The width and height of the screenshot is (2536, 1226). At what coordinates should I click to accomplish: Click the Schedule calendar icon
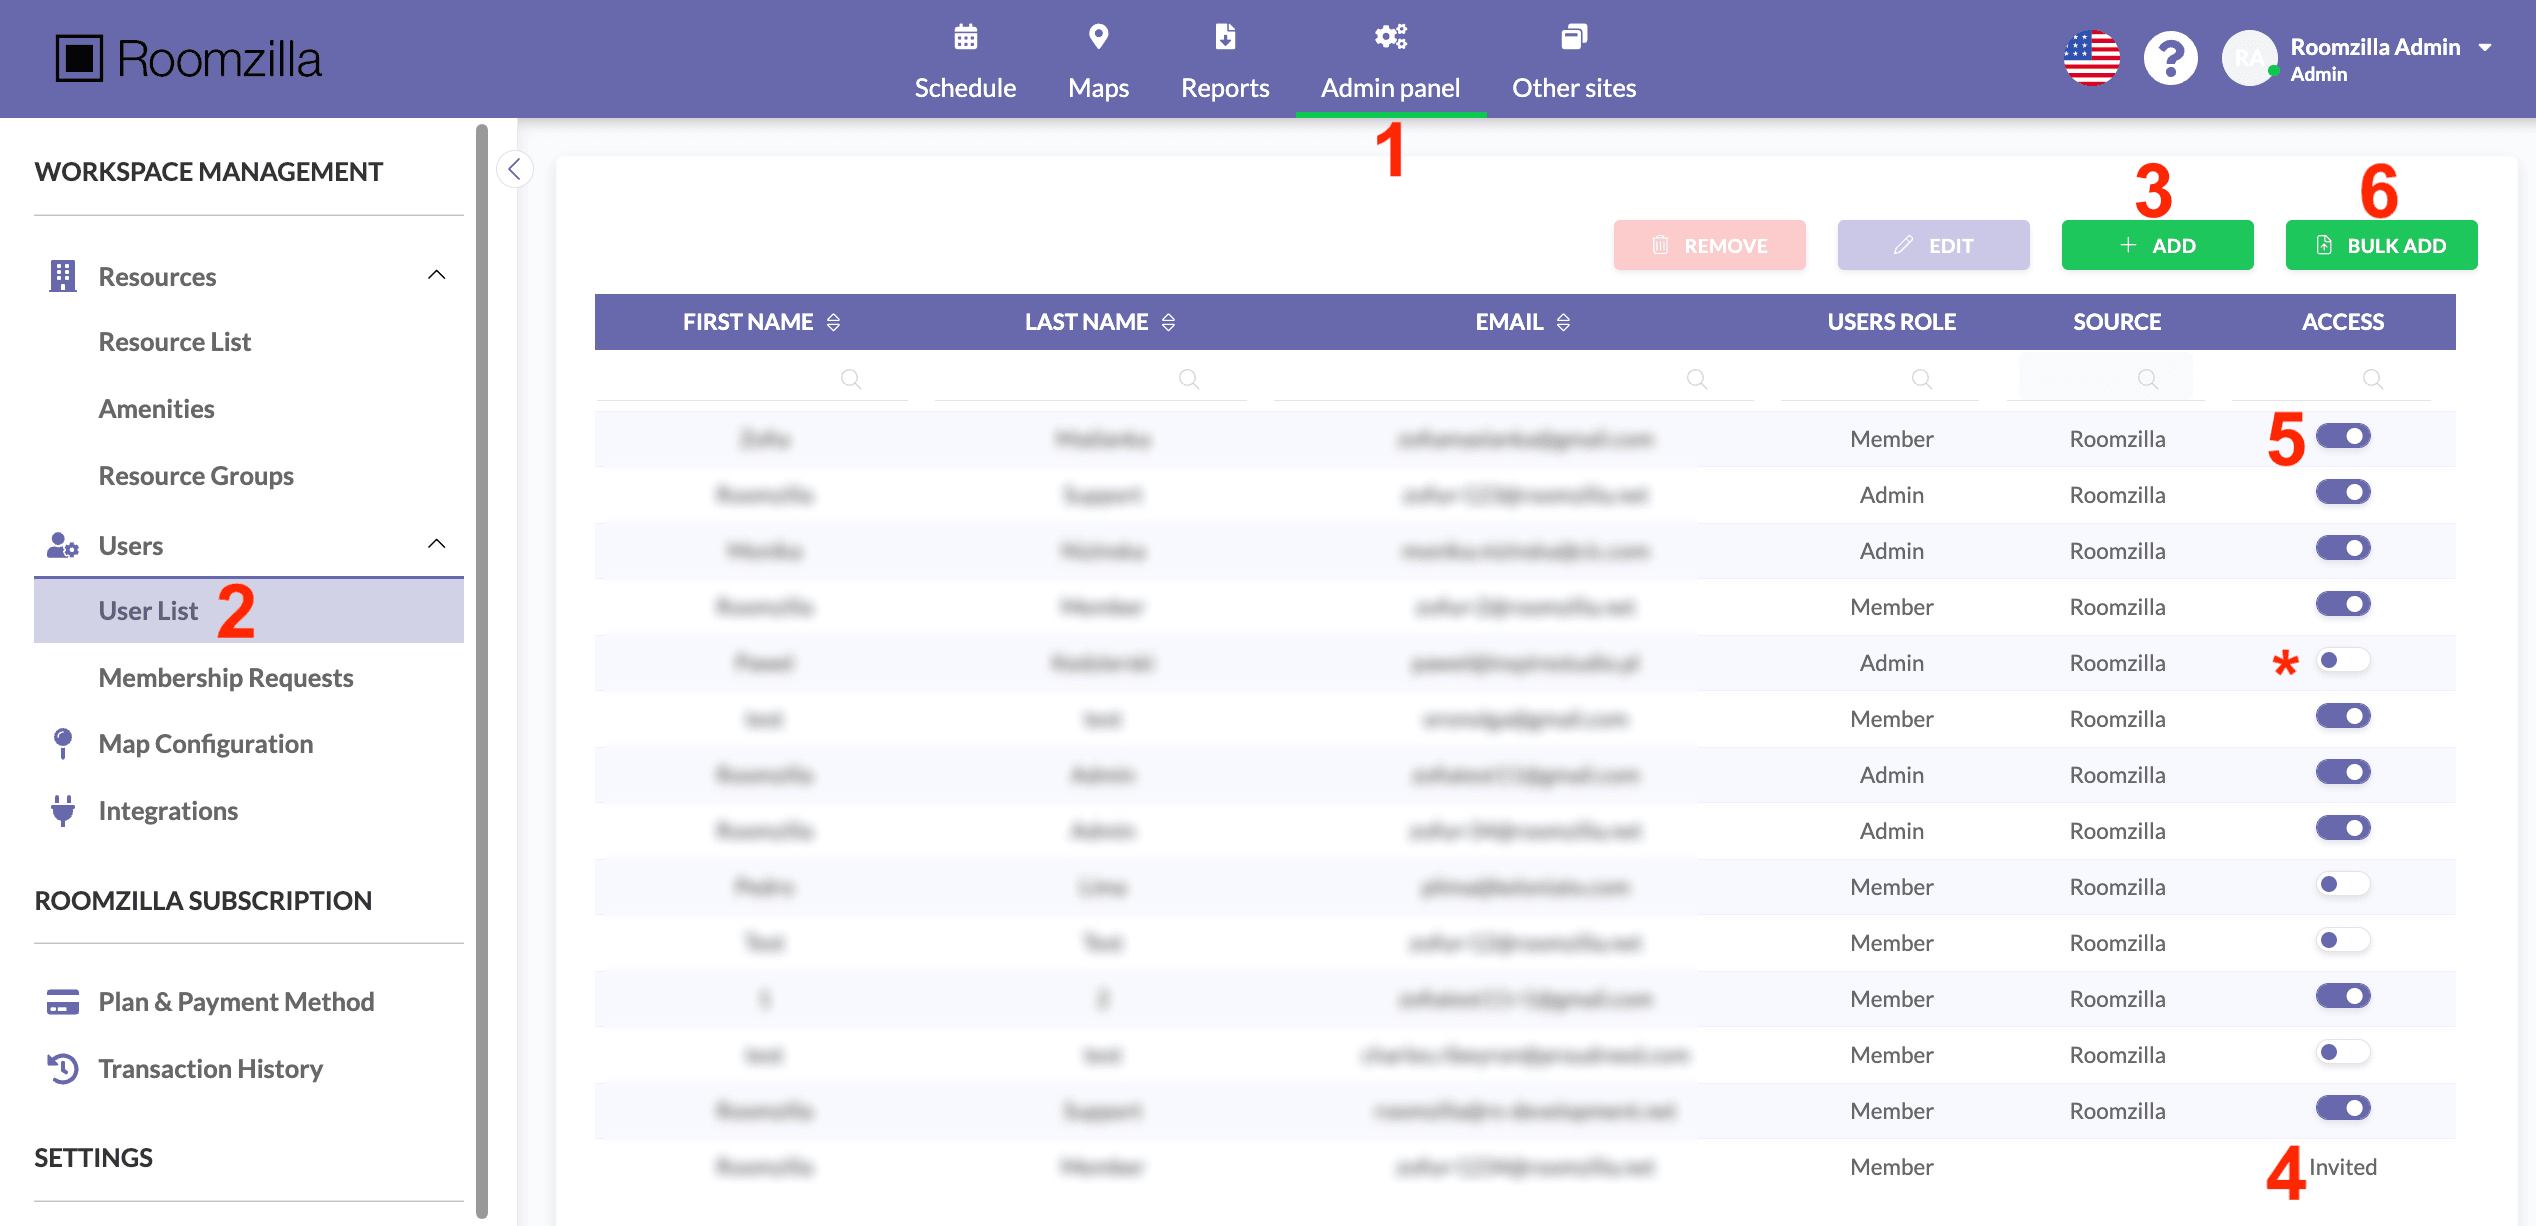965,38
